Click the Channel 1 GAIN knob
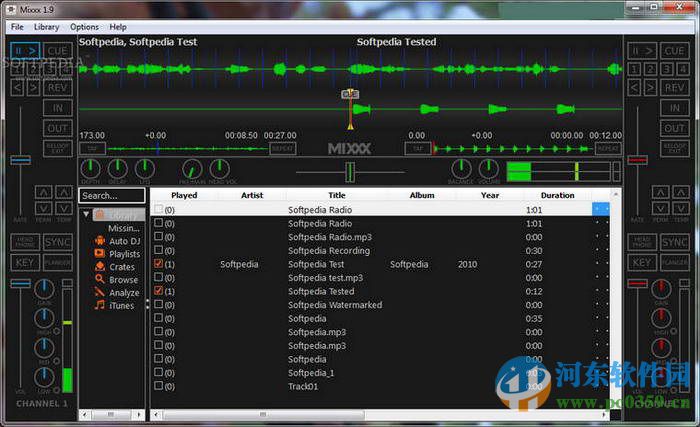 (x=44, y=289)
